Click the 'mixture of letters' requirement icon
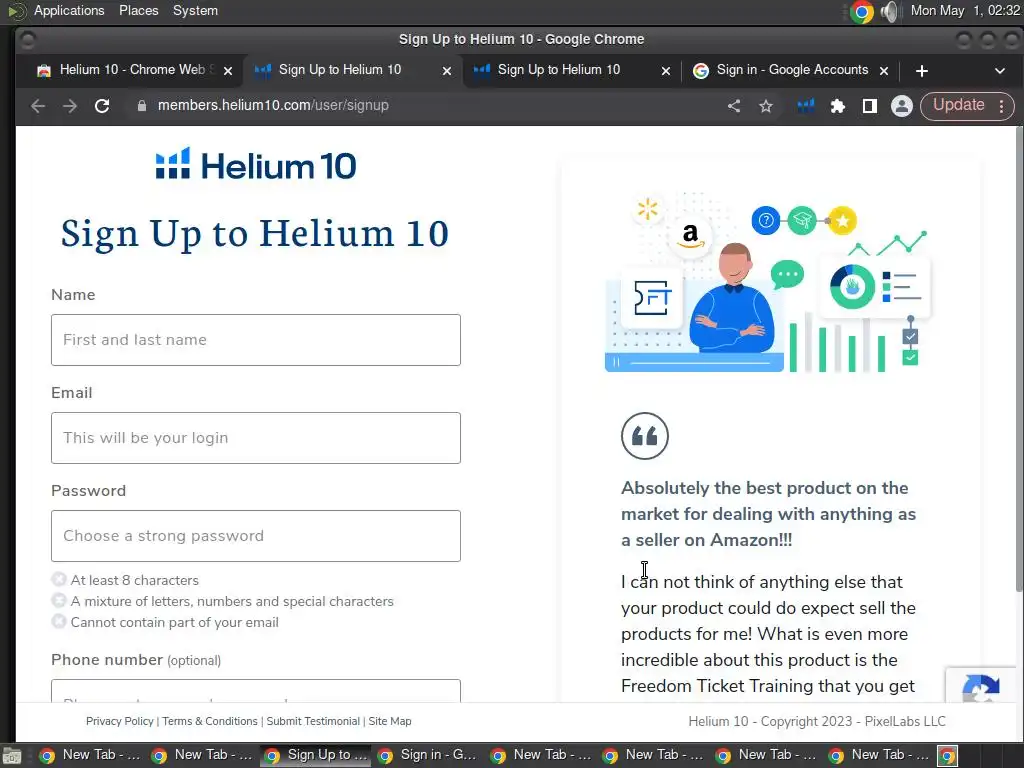Image resolution: width=1024 pixels, height=768 pixels. point(59,600)
